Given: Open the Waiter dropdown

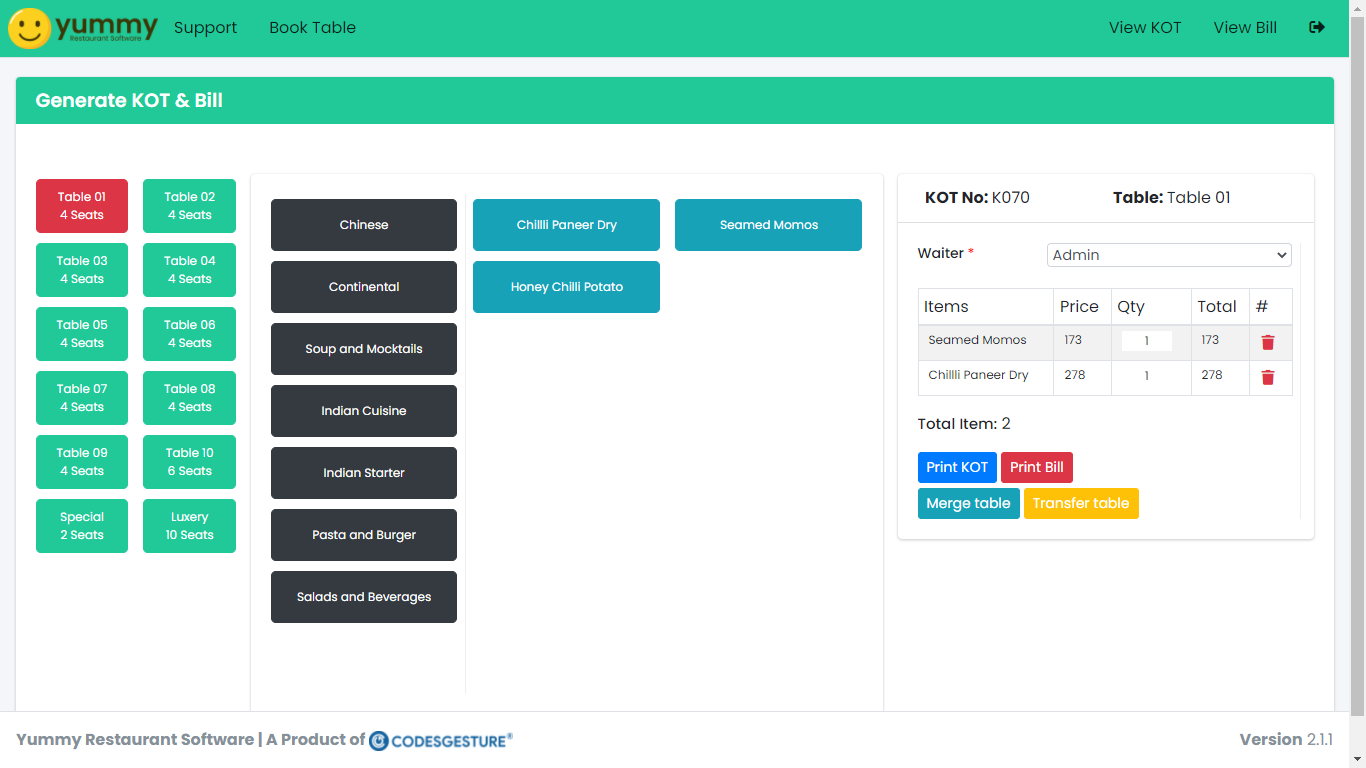Looking at the screenshot, I should pos(1168,255).
